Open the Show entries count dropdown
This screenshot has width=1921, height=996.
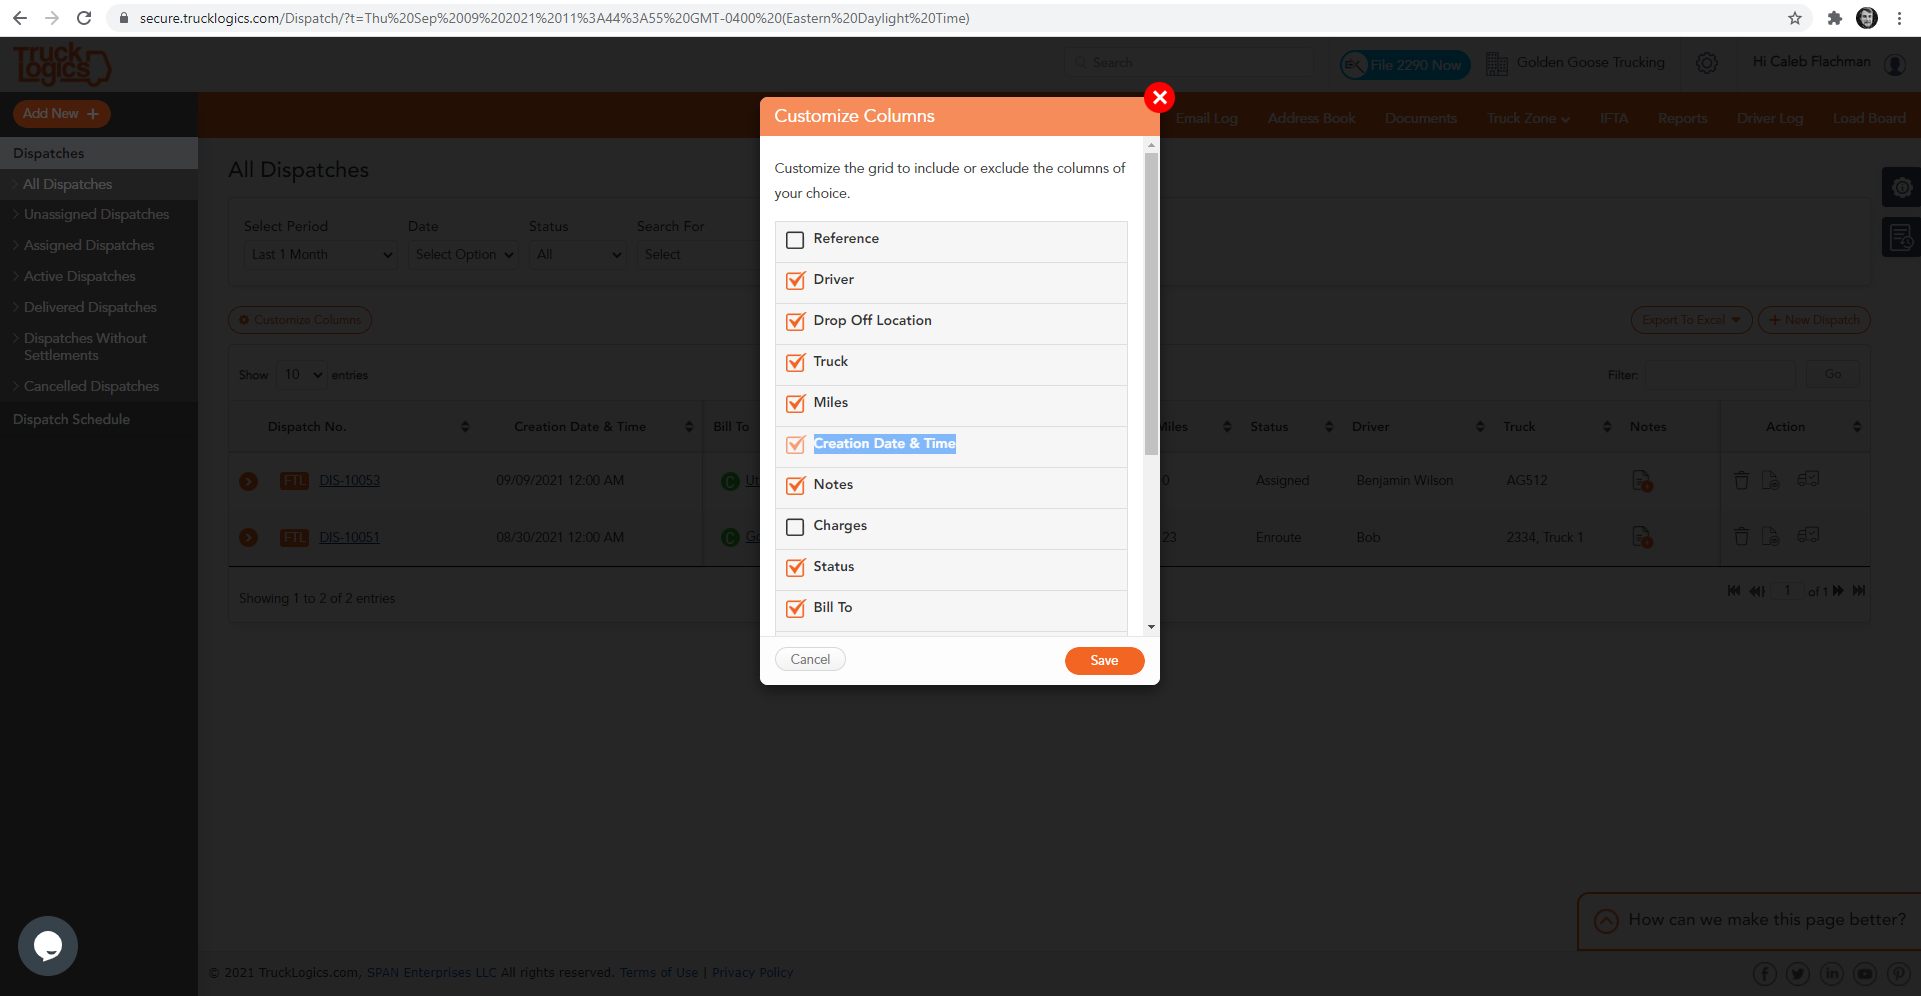point(302,375)
